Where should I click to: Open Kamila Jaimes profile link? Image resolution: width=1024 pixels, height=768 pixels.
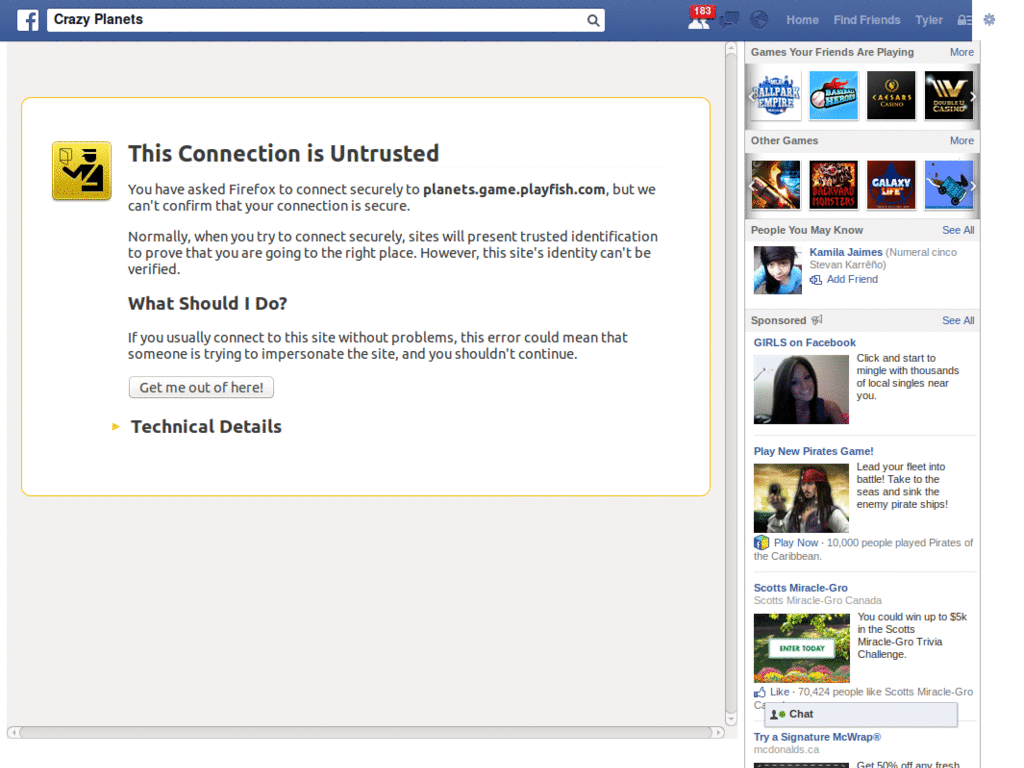click(x=846, y=252)
